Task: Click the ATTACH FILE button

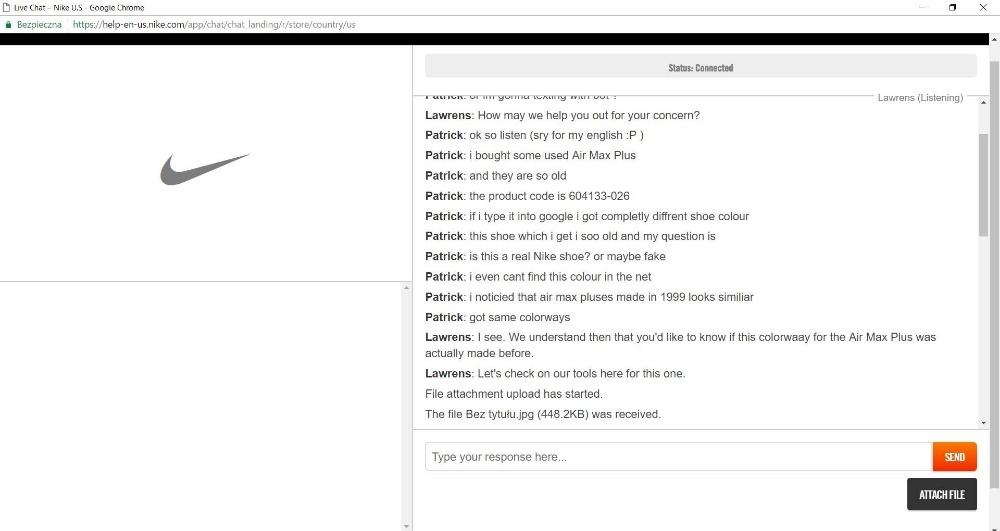Action: point(941,494)
